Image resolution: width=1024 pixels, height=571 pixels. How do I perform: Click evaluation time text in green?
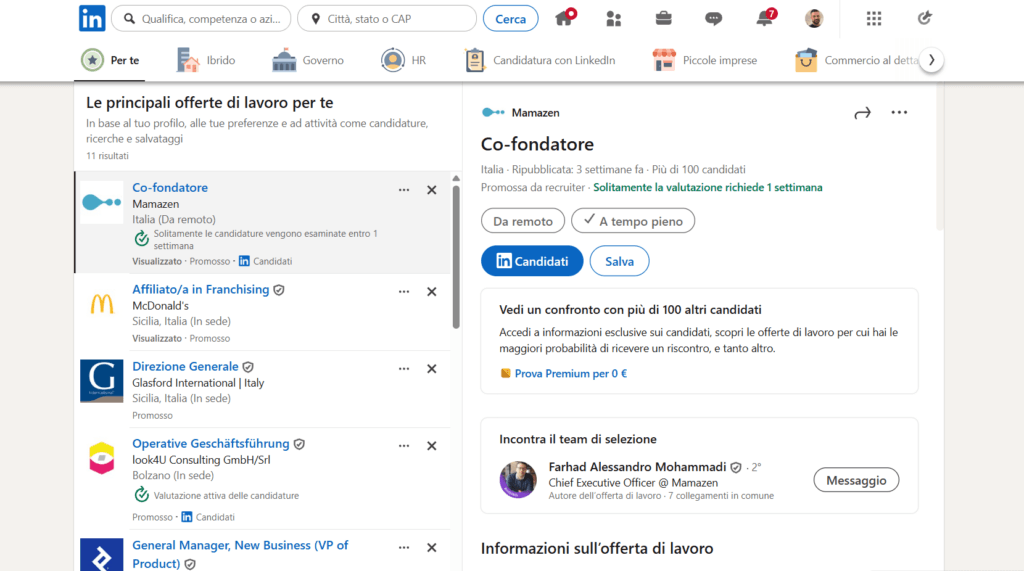tap(707, 188)
